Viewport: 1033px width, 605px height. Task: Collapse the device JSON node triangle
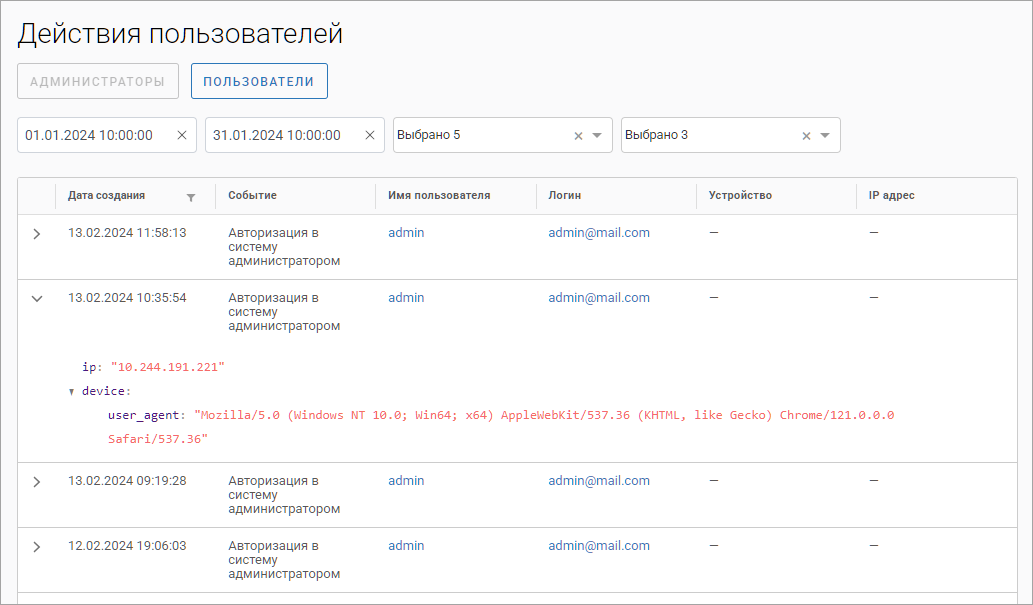72,392
